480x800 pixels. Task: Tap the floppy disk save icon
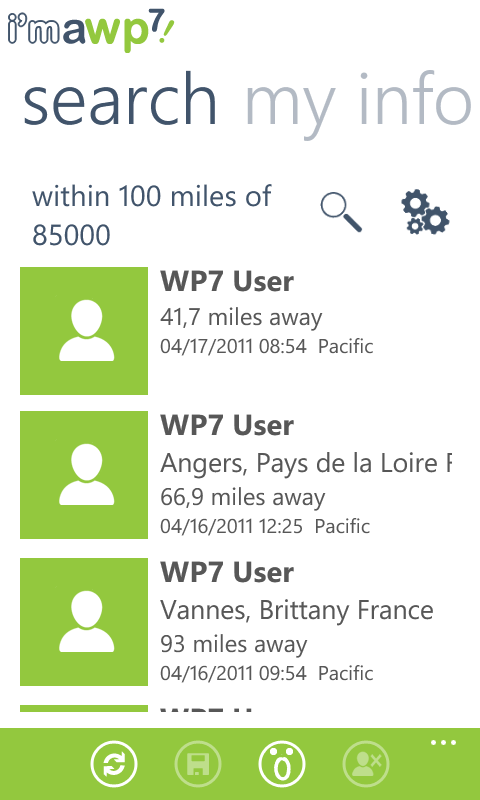pos(198,765)
